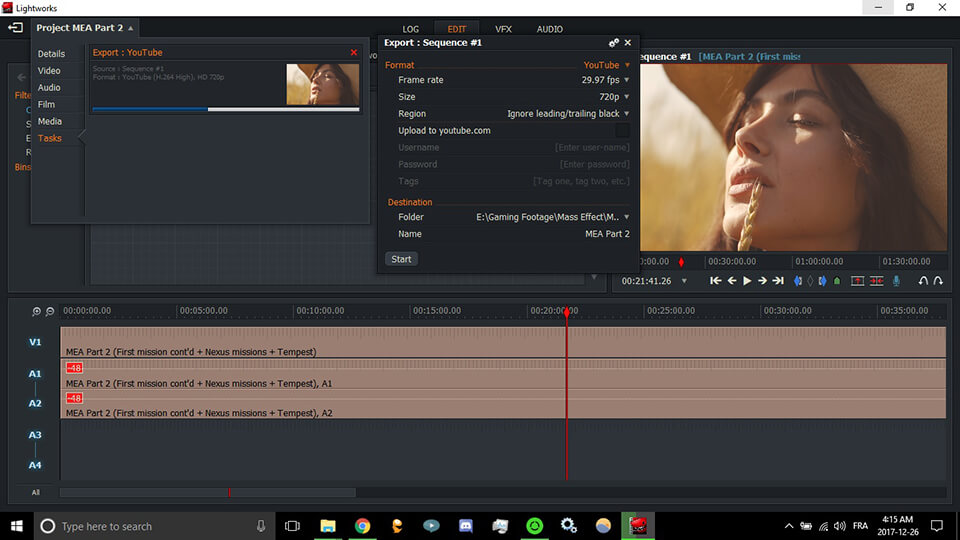This screenshot has height=540, width=960.
Task: Expand the Project MEA Part 2 menu
Action: (84, 28)
